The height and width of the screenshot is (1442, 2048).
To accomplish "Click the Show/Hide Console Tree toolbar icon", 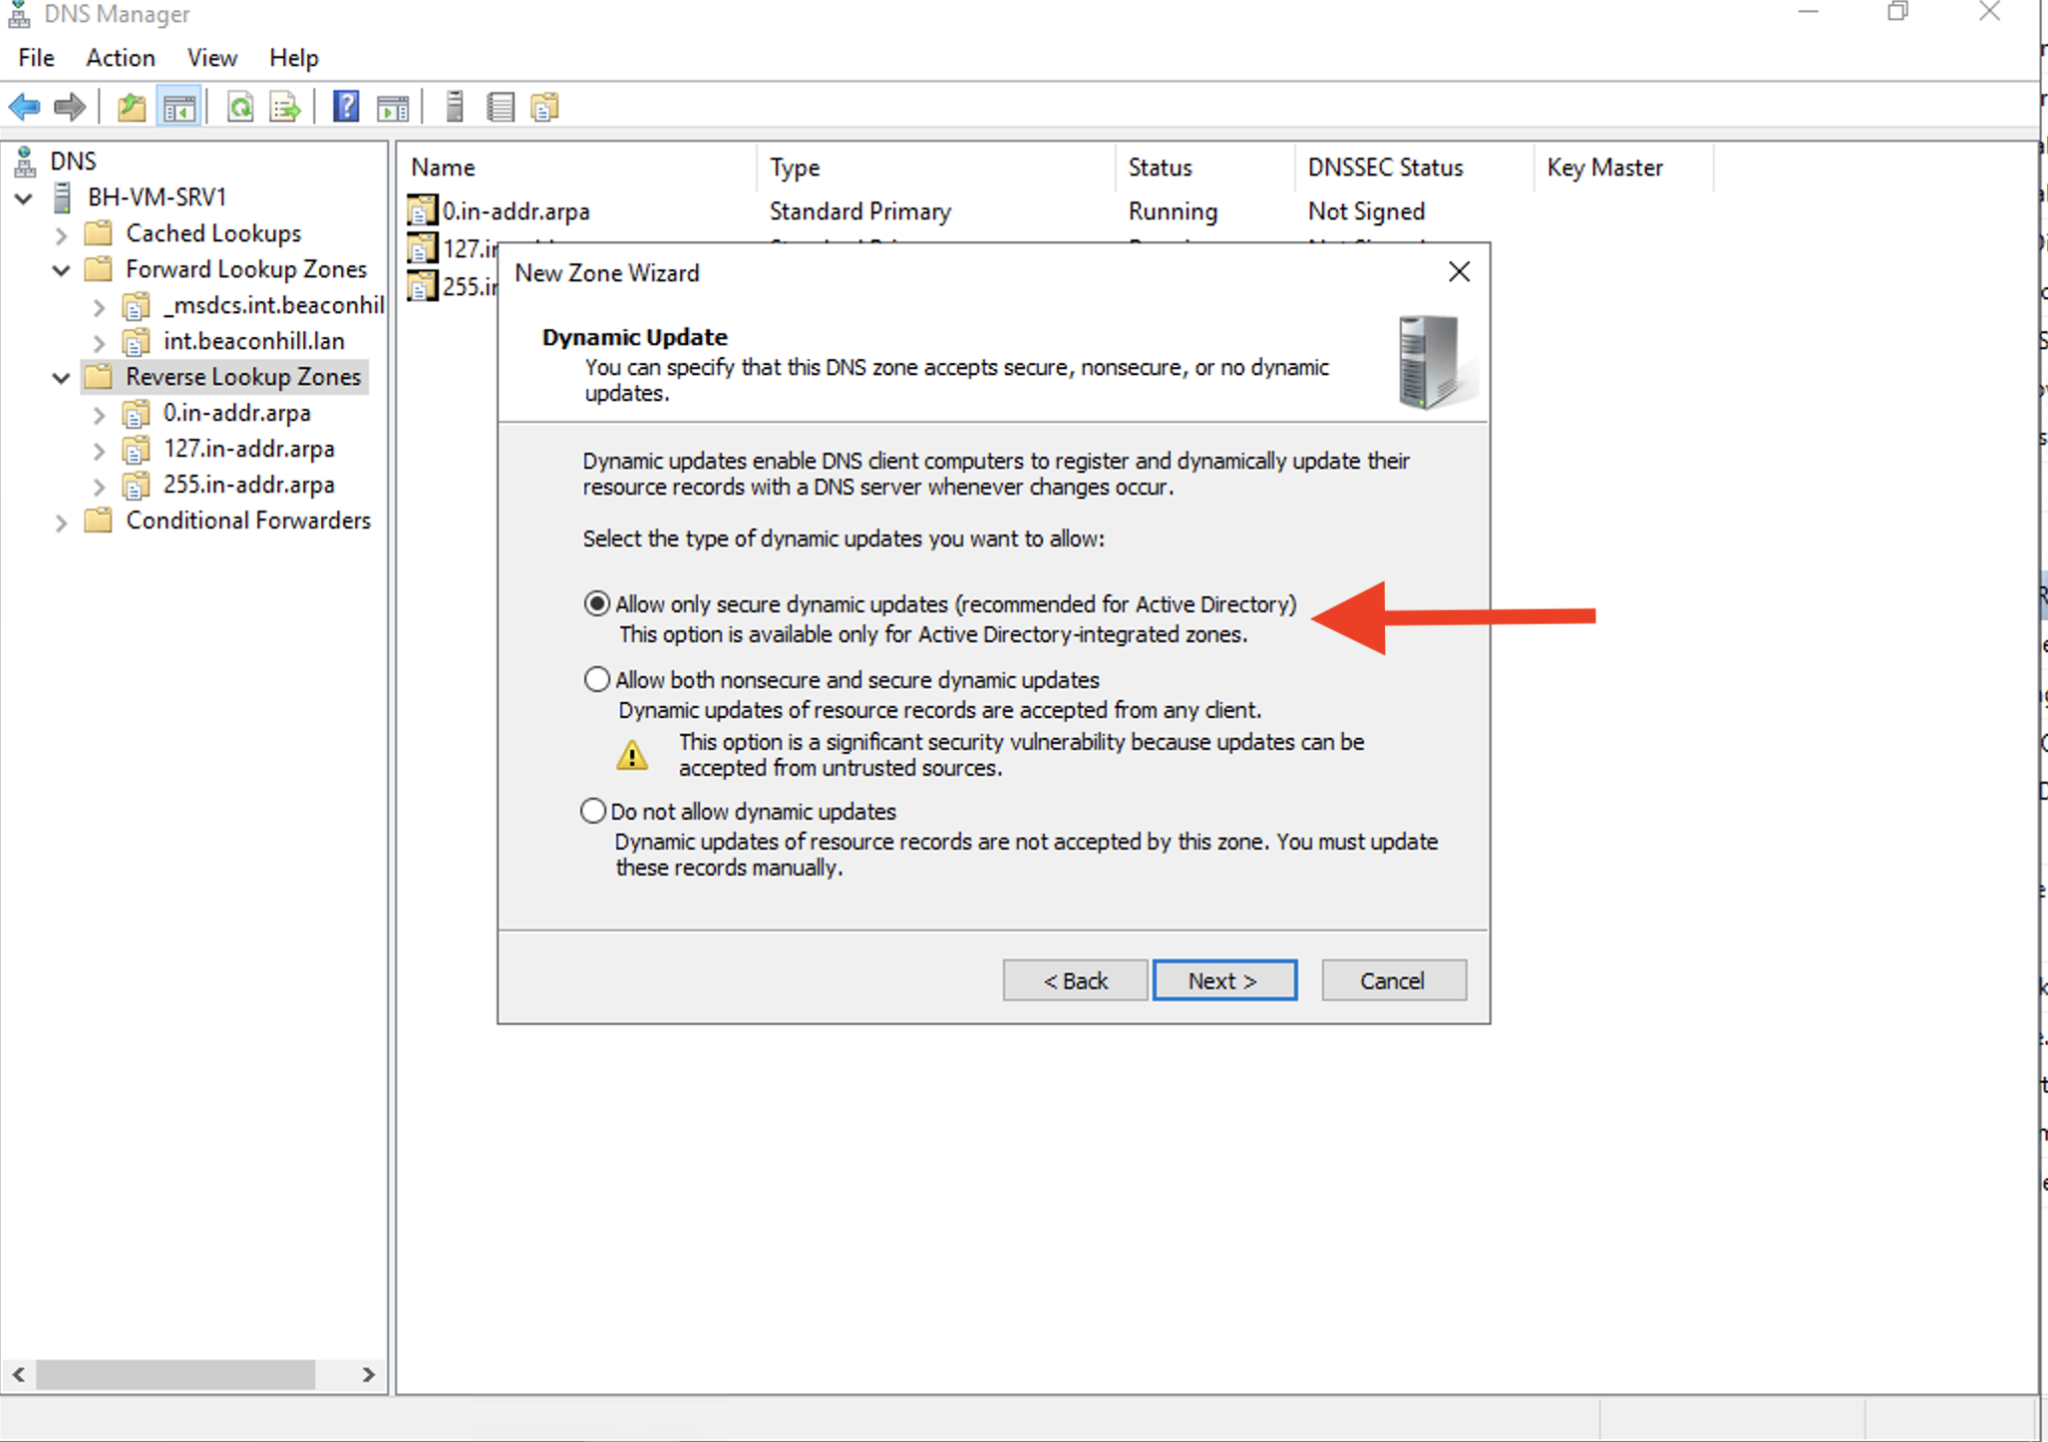I will (x=179, y=106).
